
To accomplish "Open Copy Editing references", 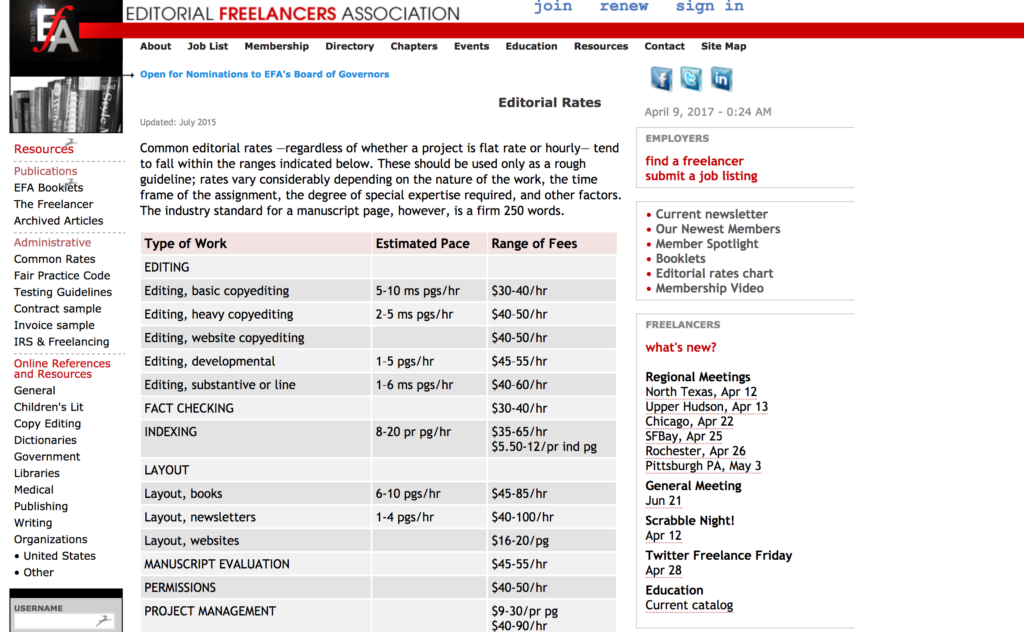I will point(47,424).
